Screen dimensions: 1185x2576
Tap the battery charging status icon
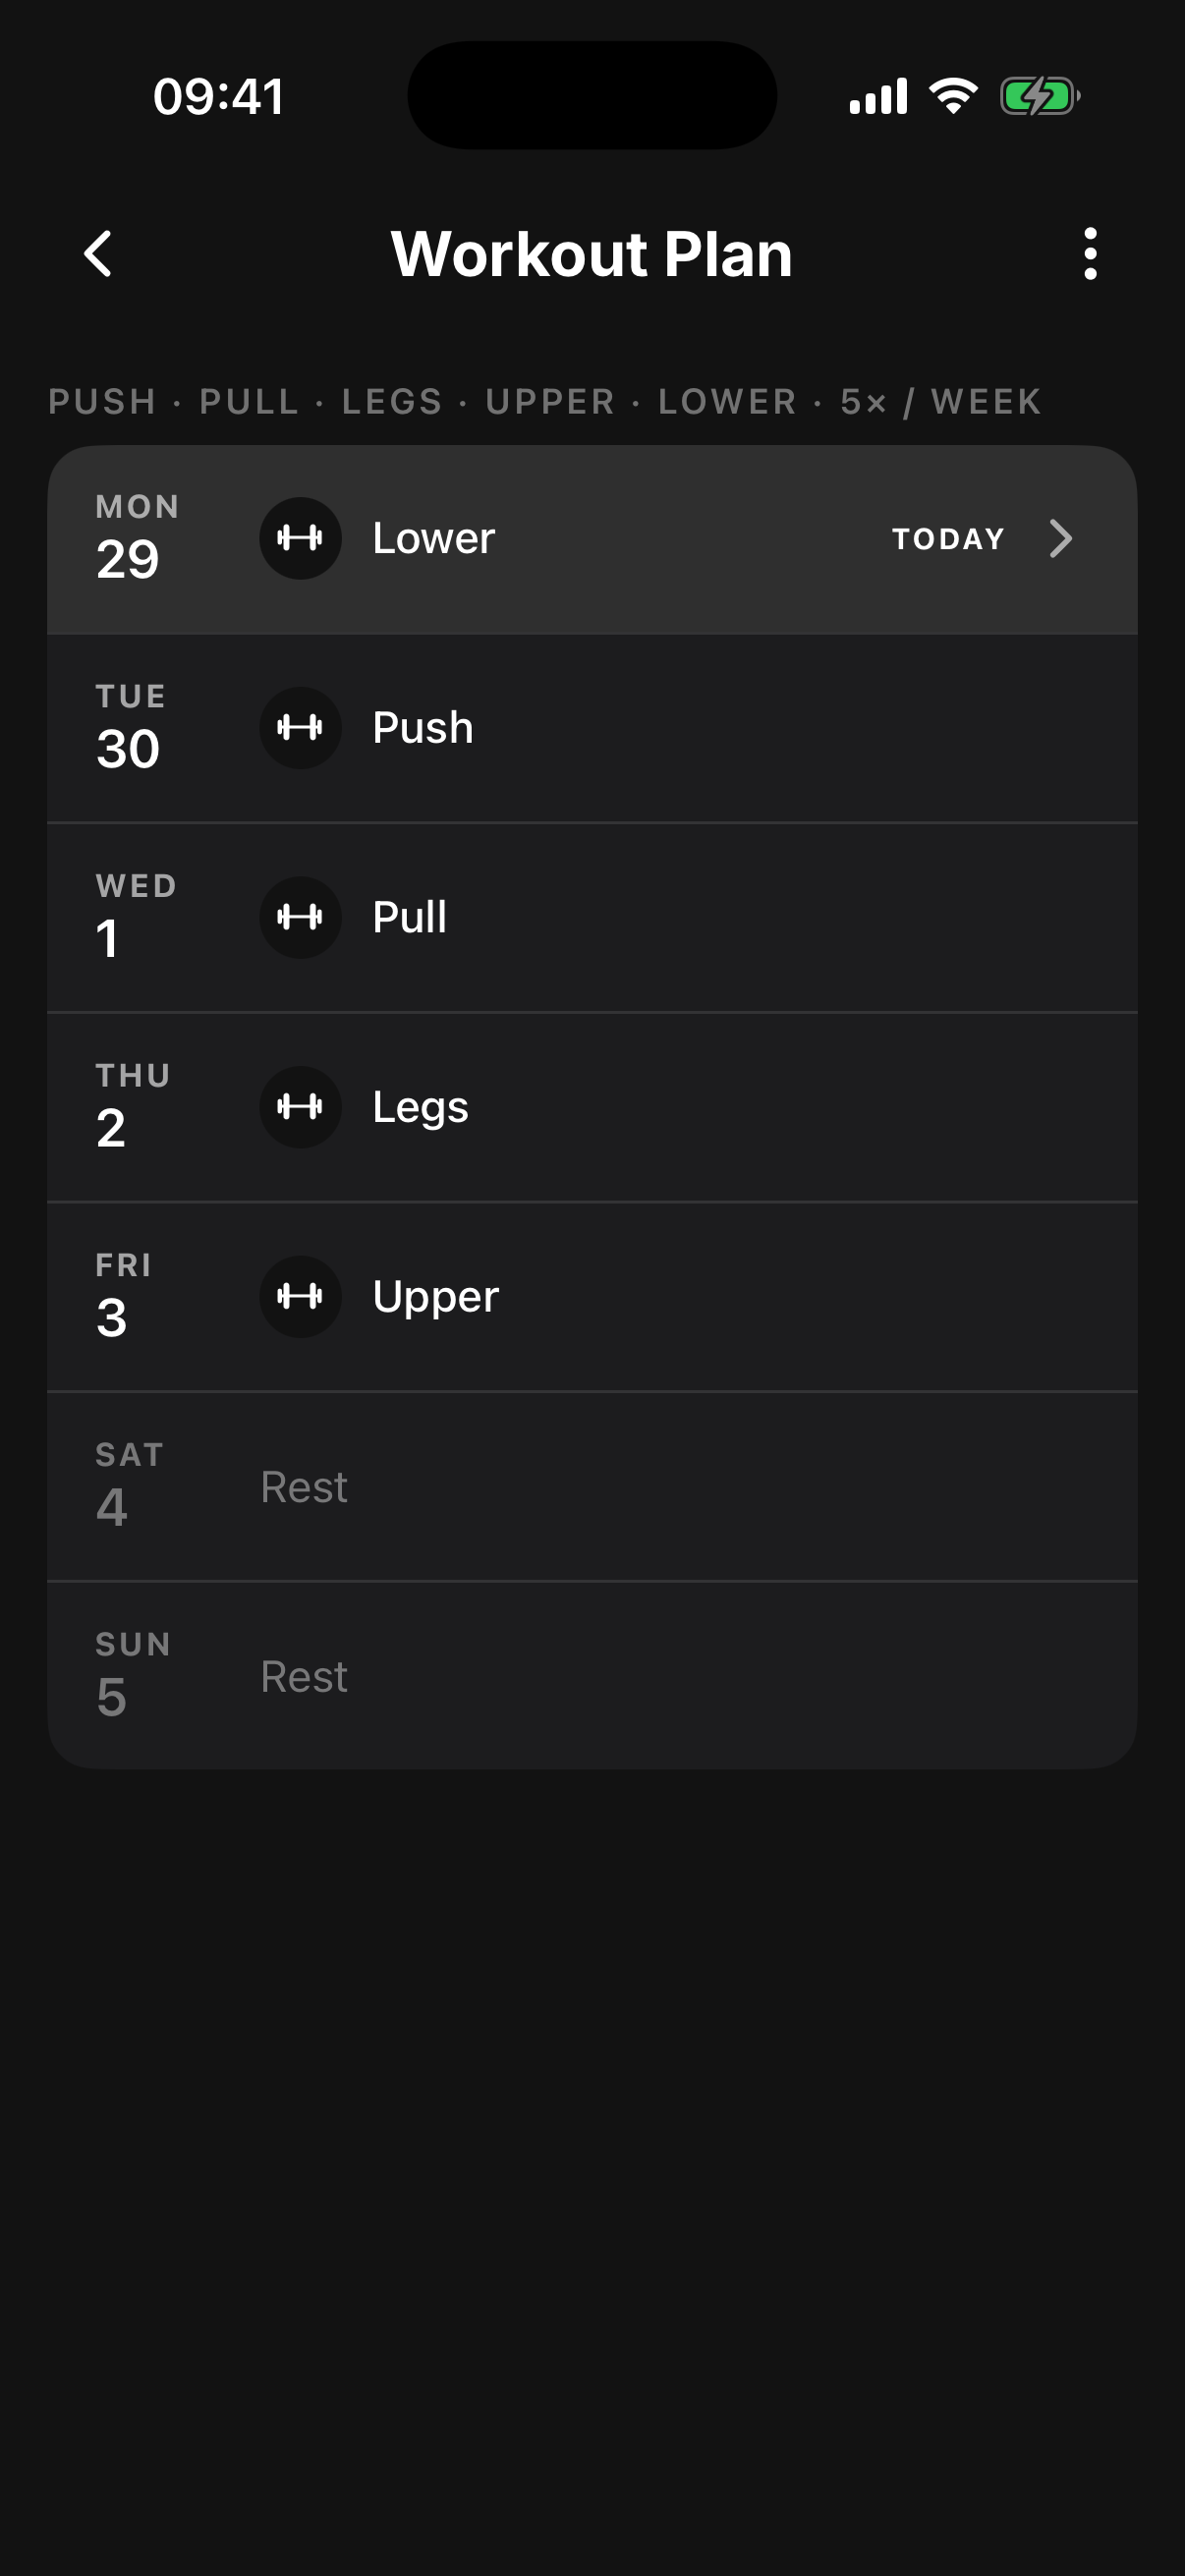coord(1040,97)
